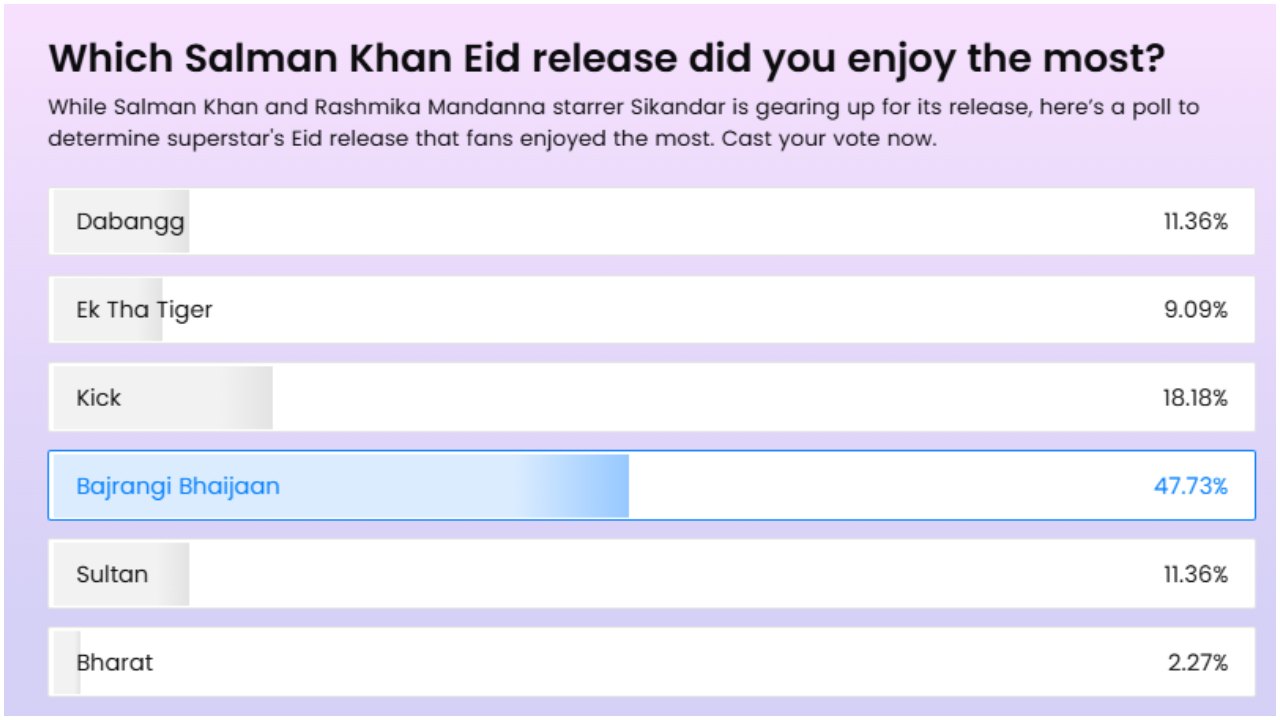Click the 18.18% percentage for Kick

coord(1195,398)
